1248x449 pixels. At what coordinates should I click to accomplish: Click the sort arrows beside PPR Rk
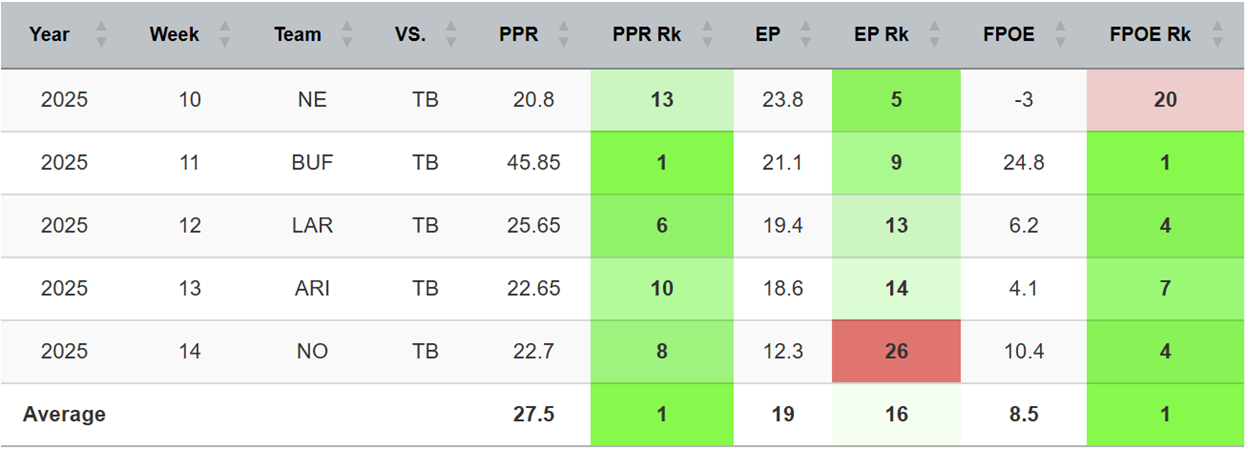706,35
